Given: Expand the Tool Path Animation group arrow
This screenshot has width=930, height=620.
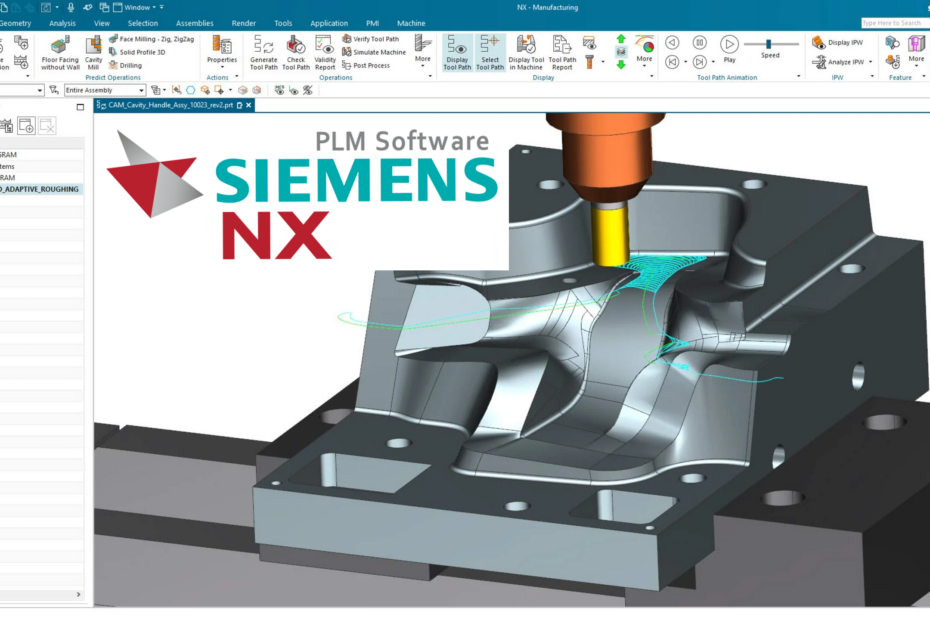Looking at the screenshot, I should pyautogui.click(x=798, y=77).
